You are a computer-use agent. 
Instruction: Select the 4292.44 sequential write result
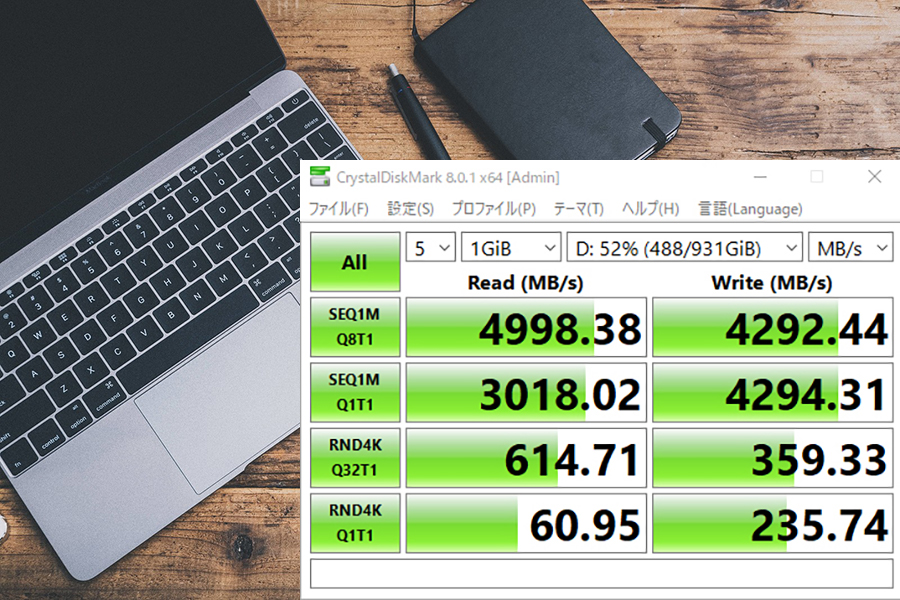click(x=773, y=327)
